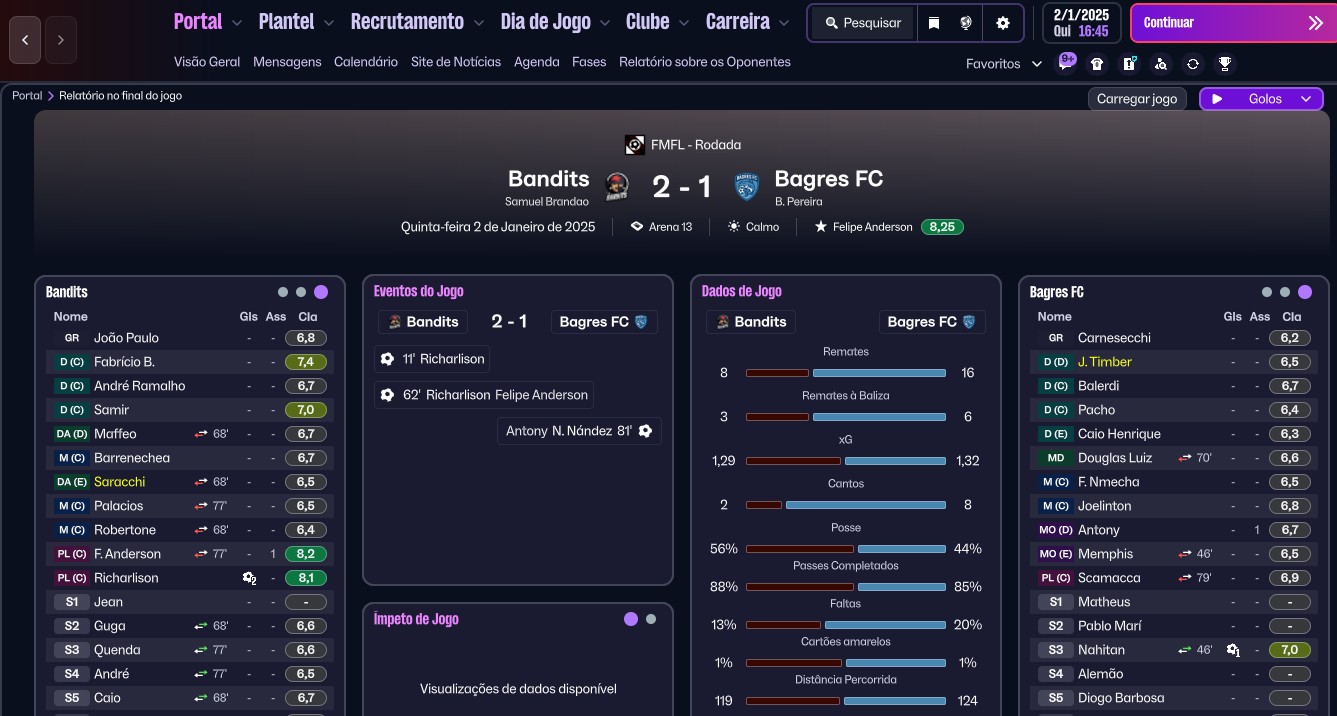This screenshot has height=716, width=1337.
Task: Open the Calendário tab
Action: pyautogui.click(x=366, y=62)
